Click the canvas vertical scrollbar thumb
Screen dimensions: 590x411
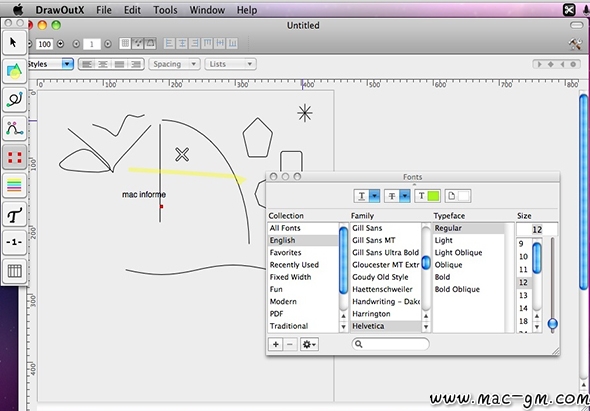pos(584,192)
